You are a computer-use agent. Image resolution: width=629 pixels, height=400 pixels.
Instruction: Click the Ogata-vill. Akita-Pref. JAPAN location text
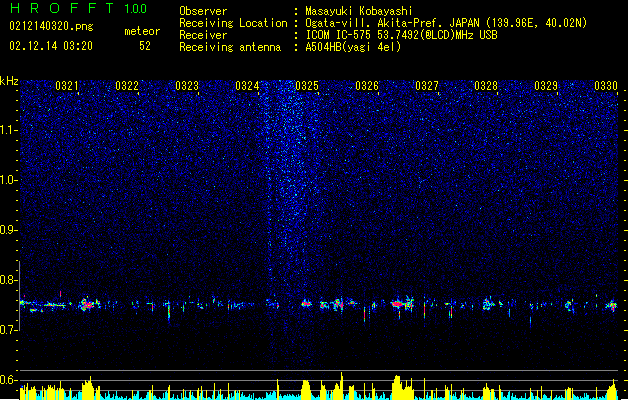coord(446,23)
